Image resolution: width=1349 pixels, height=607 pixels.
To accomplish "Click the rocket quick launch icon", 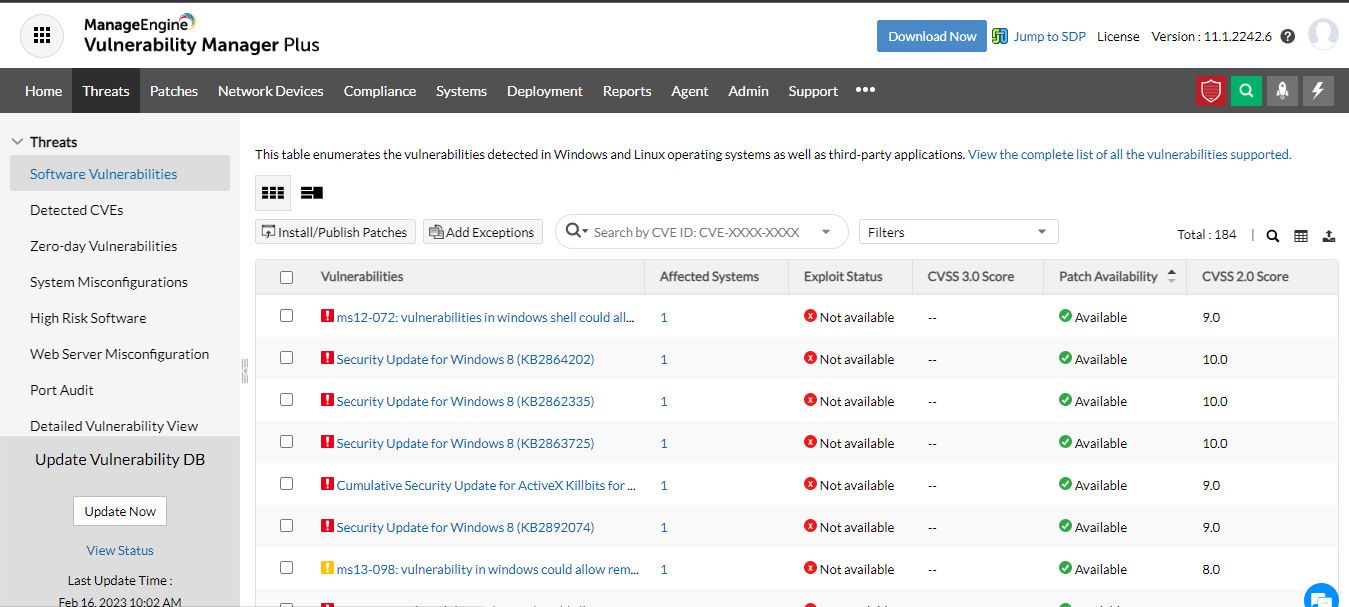I will pos(1282,91).
